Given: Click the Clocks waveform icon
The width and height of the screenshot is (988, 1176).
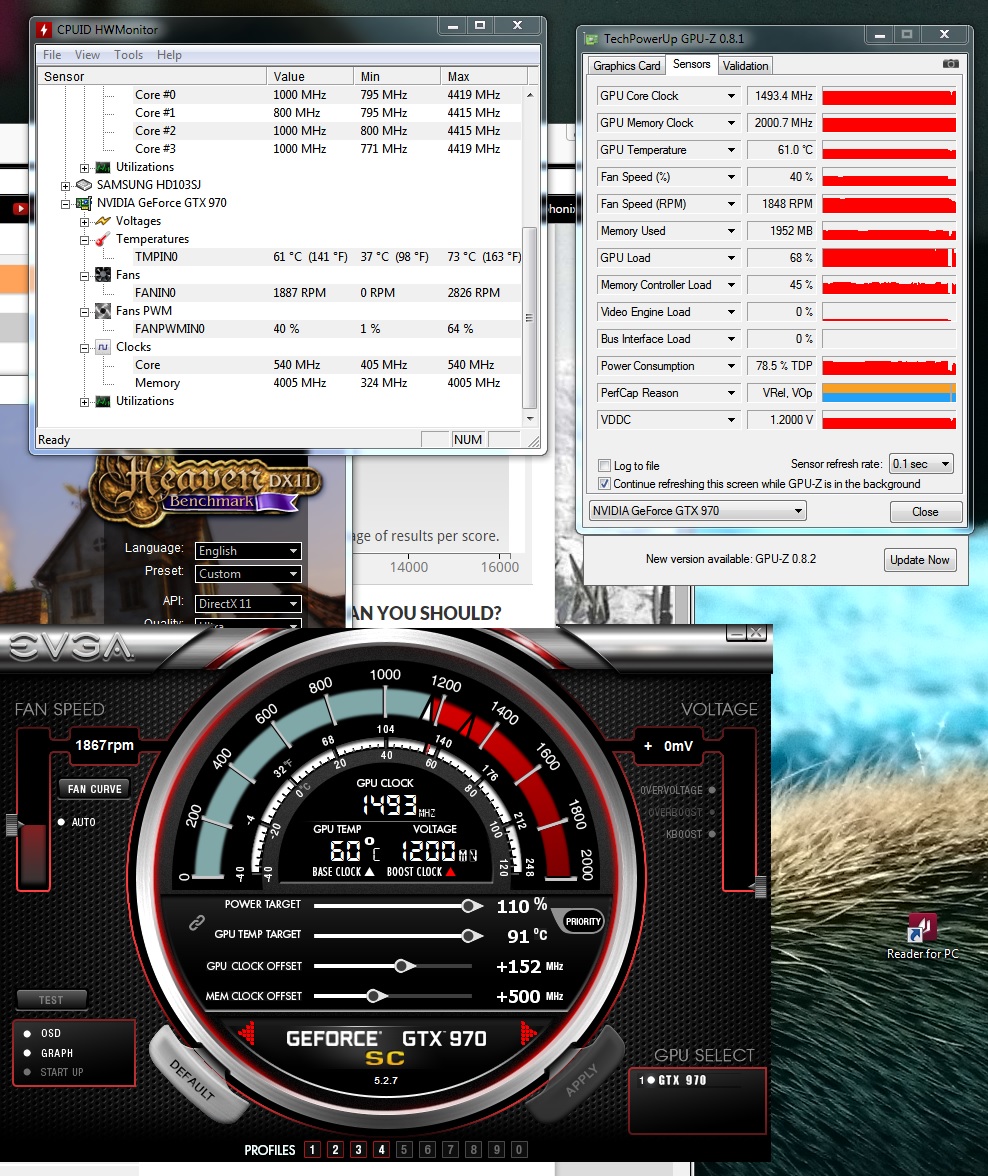Looking at the screenshot, I should click(x=103, y=347).
